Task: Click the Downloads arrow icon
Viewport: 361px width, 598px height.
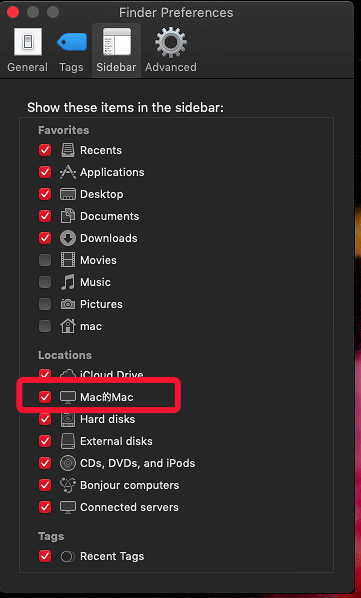Action: (x=68, y=238)
